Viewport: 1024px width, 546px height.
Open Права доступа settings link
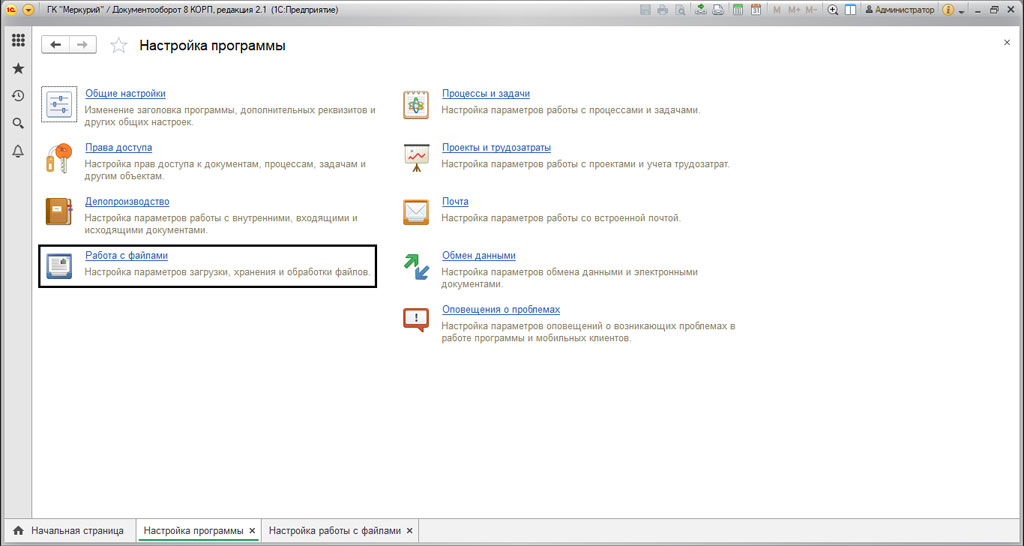tap(118, 148)
